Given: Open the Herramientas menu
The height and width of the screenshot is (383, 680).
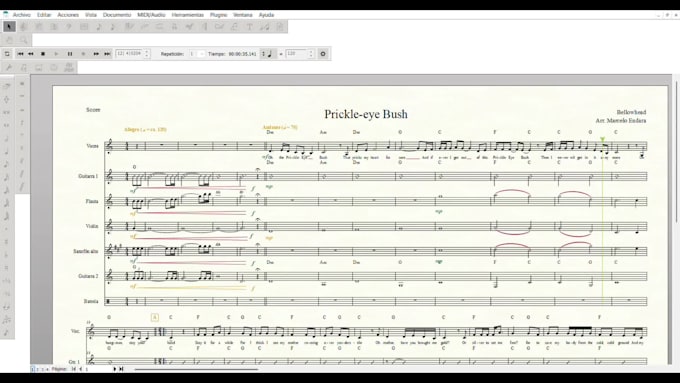Looking at the screenshot, I should 187,15.
